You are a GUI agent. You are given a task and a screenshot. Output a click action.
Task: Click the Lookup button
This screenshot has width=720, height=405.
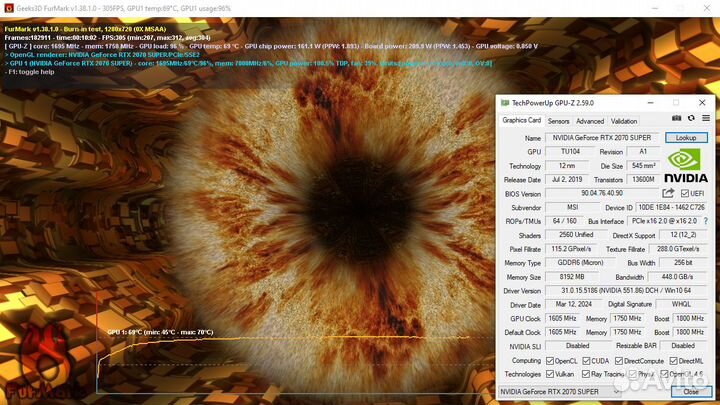(685, 138)
